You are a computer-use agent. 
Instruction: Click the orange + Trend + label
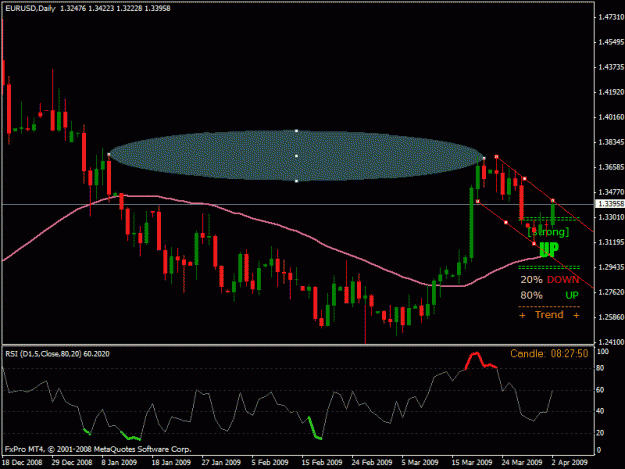tap(549, 315)
